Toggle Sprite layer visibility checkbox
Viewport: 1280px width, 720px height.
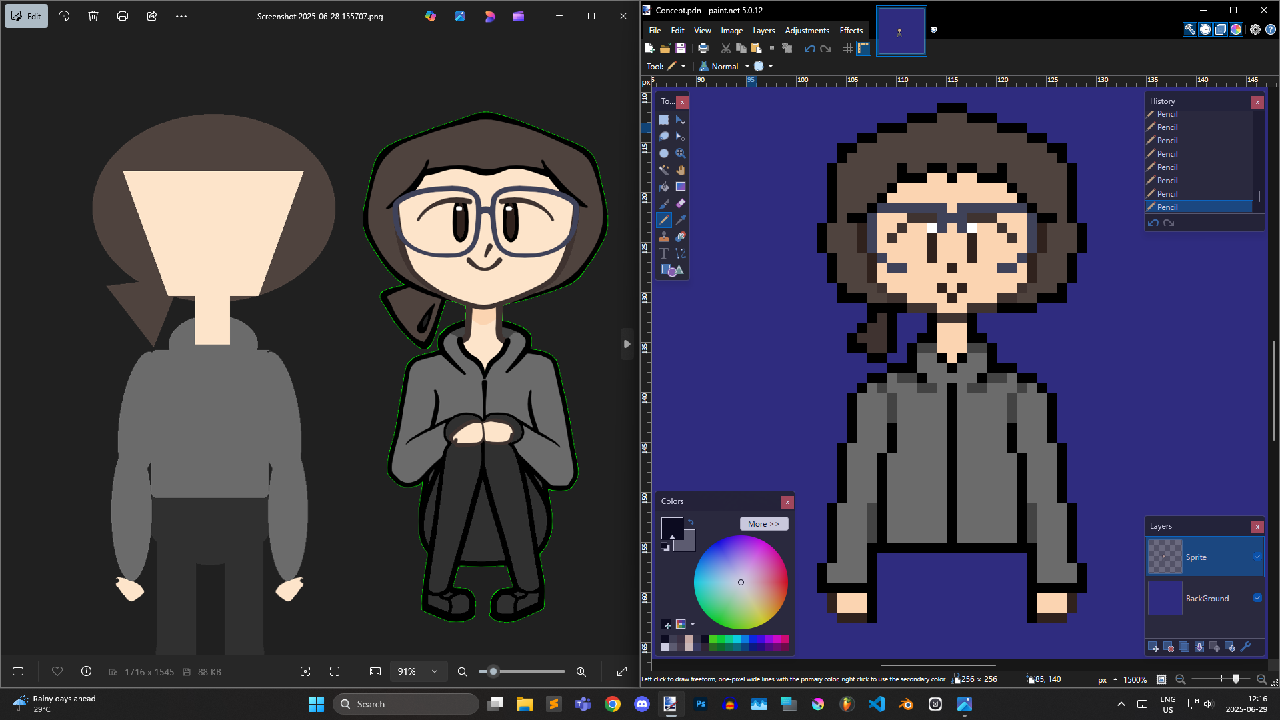(1257, 557)
